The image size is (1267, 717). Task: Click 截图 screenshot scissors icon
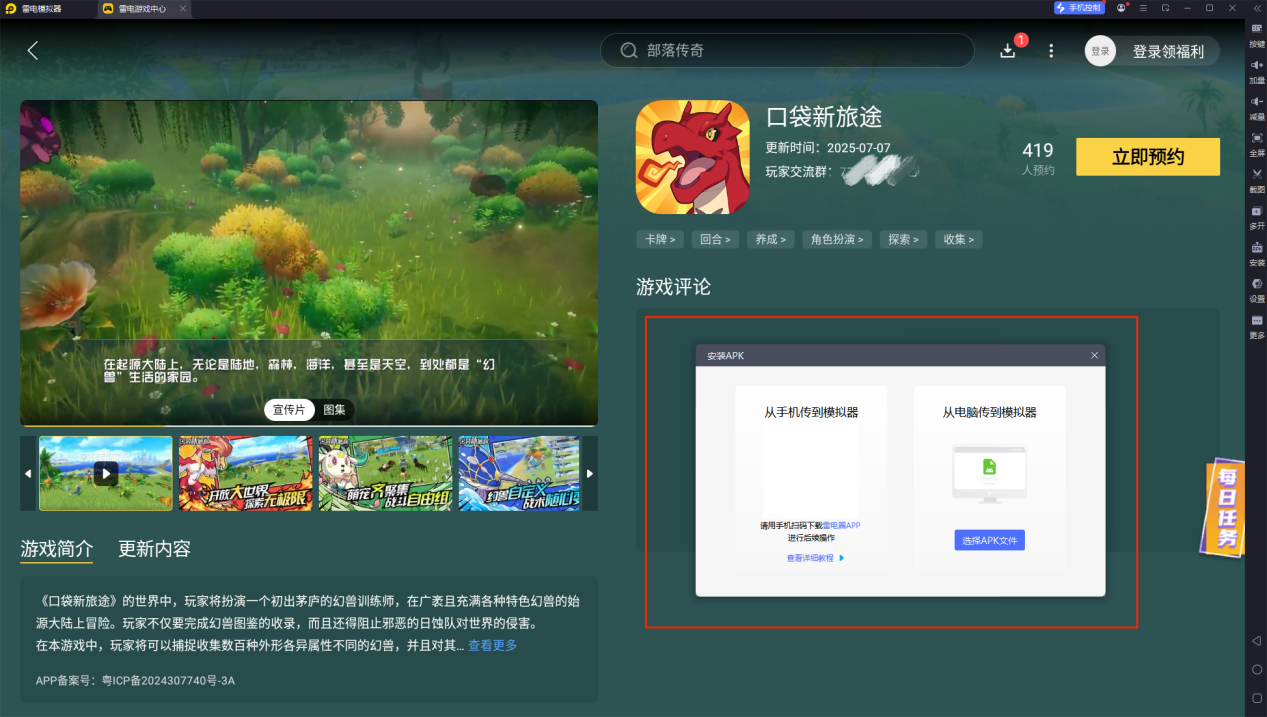(x=1257, y=179)
